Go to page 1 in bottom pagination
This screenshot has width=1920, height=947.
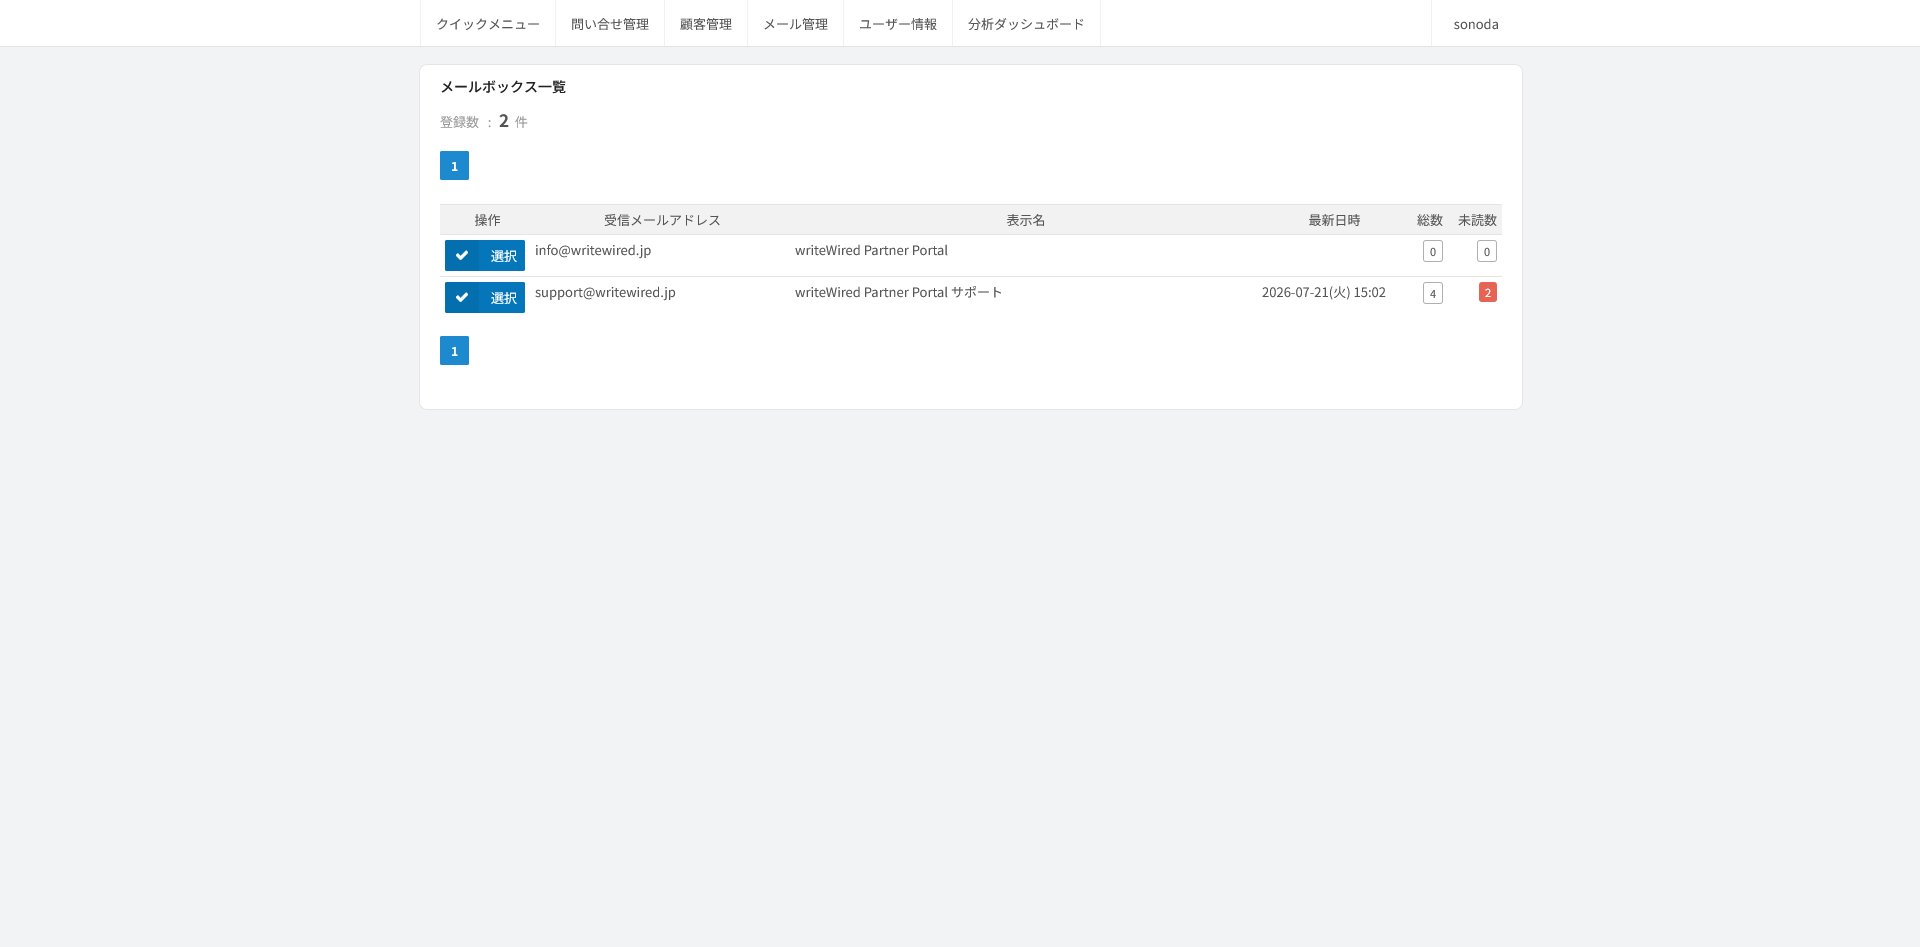pos(454,351)
